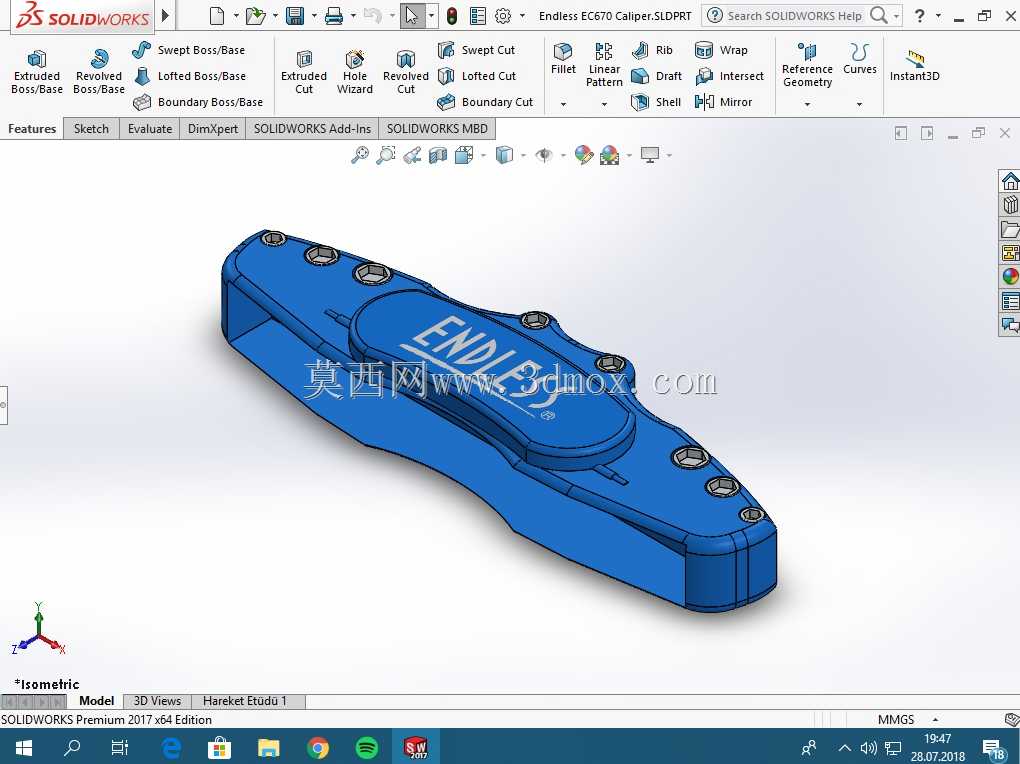
Task: Expand the Fillet dropdown arrow
Action: click(563, 103)
